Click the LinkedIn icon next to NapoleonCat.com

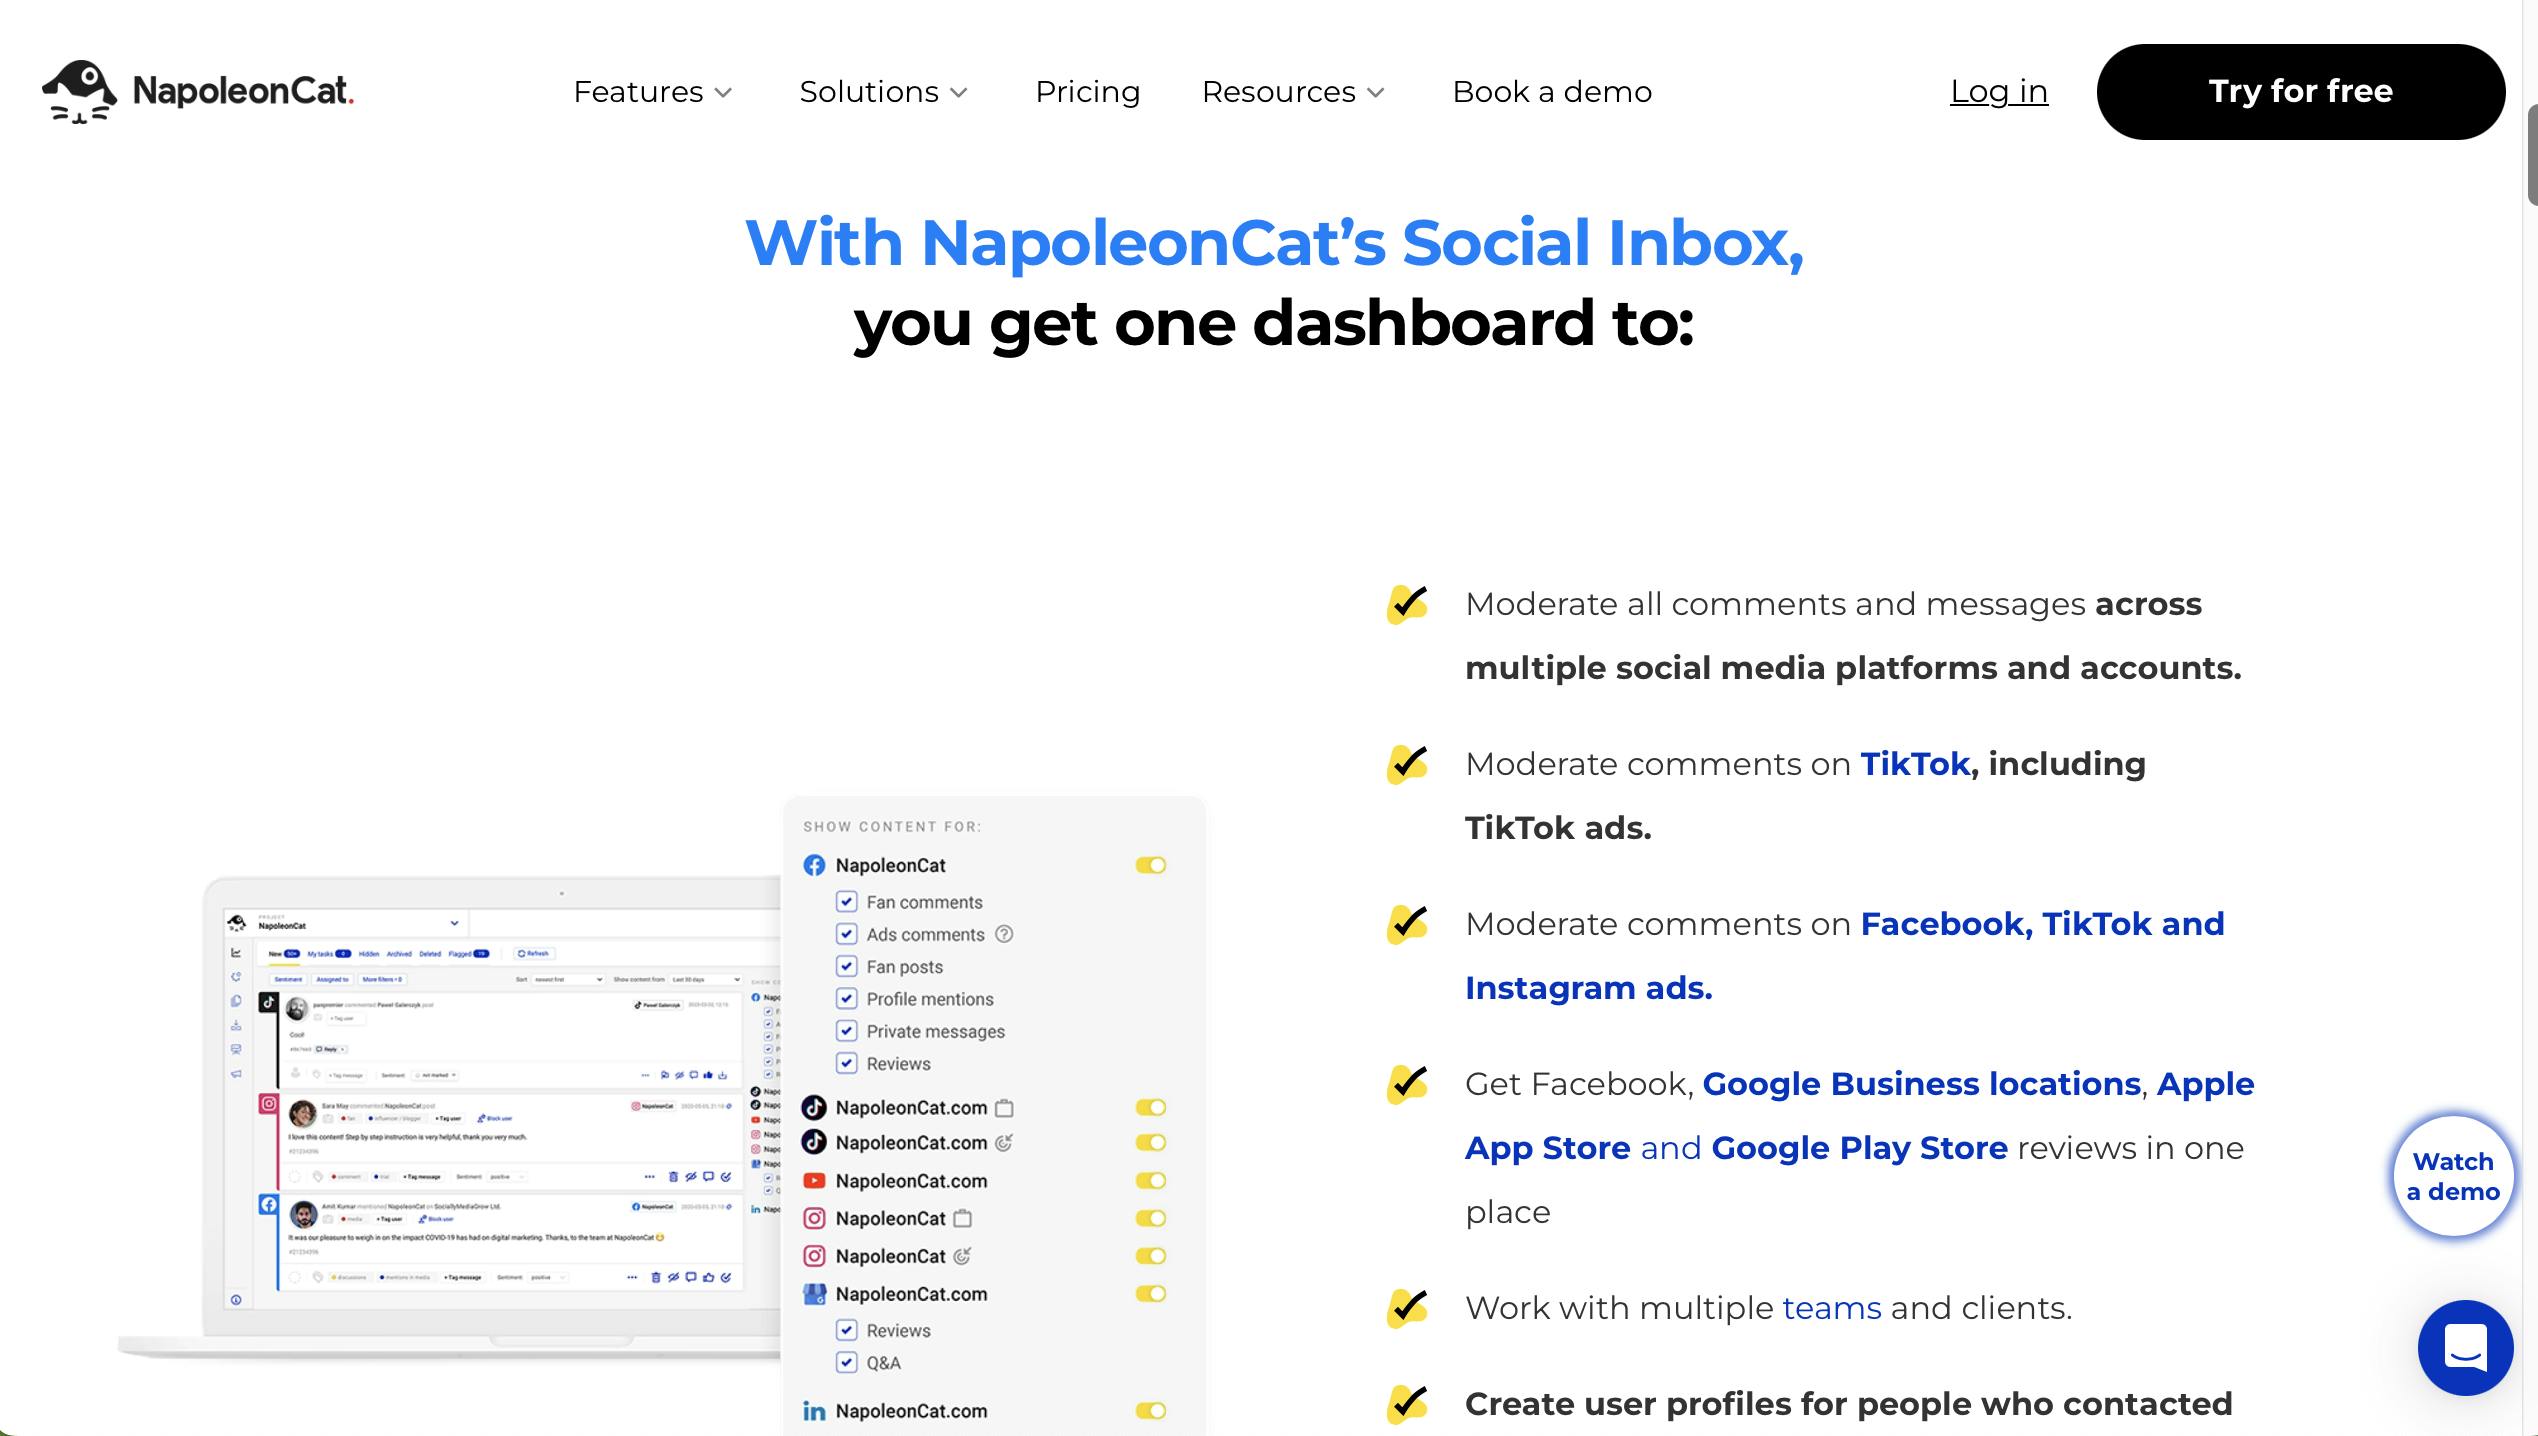pyautogui.click(x=813, y=1411)
